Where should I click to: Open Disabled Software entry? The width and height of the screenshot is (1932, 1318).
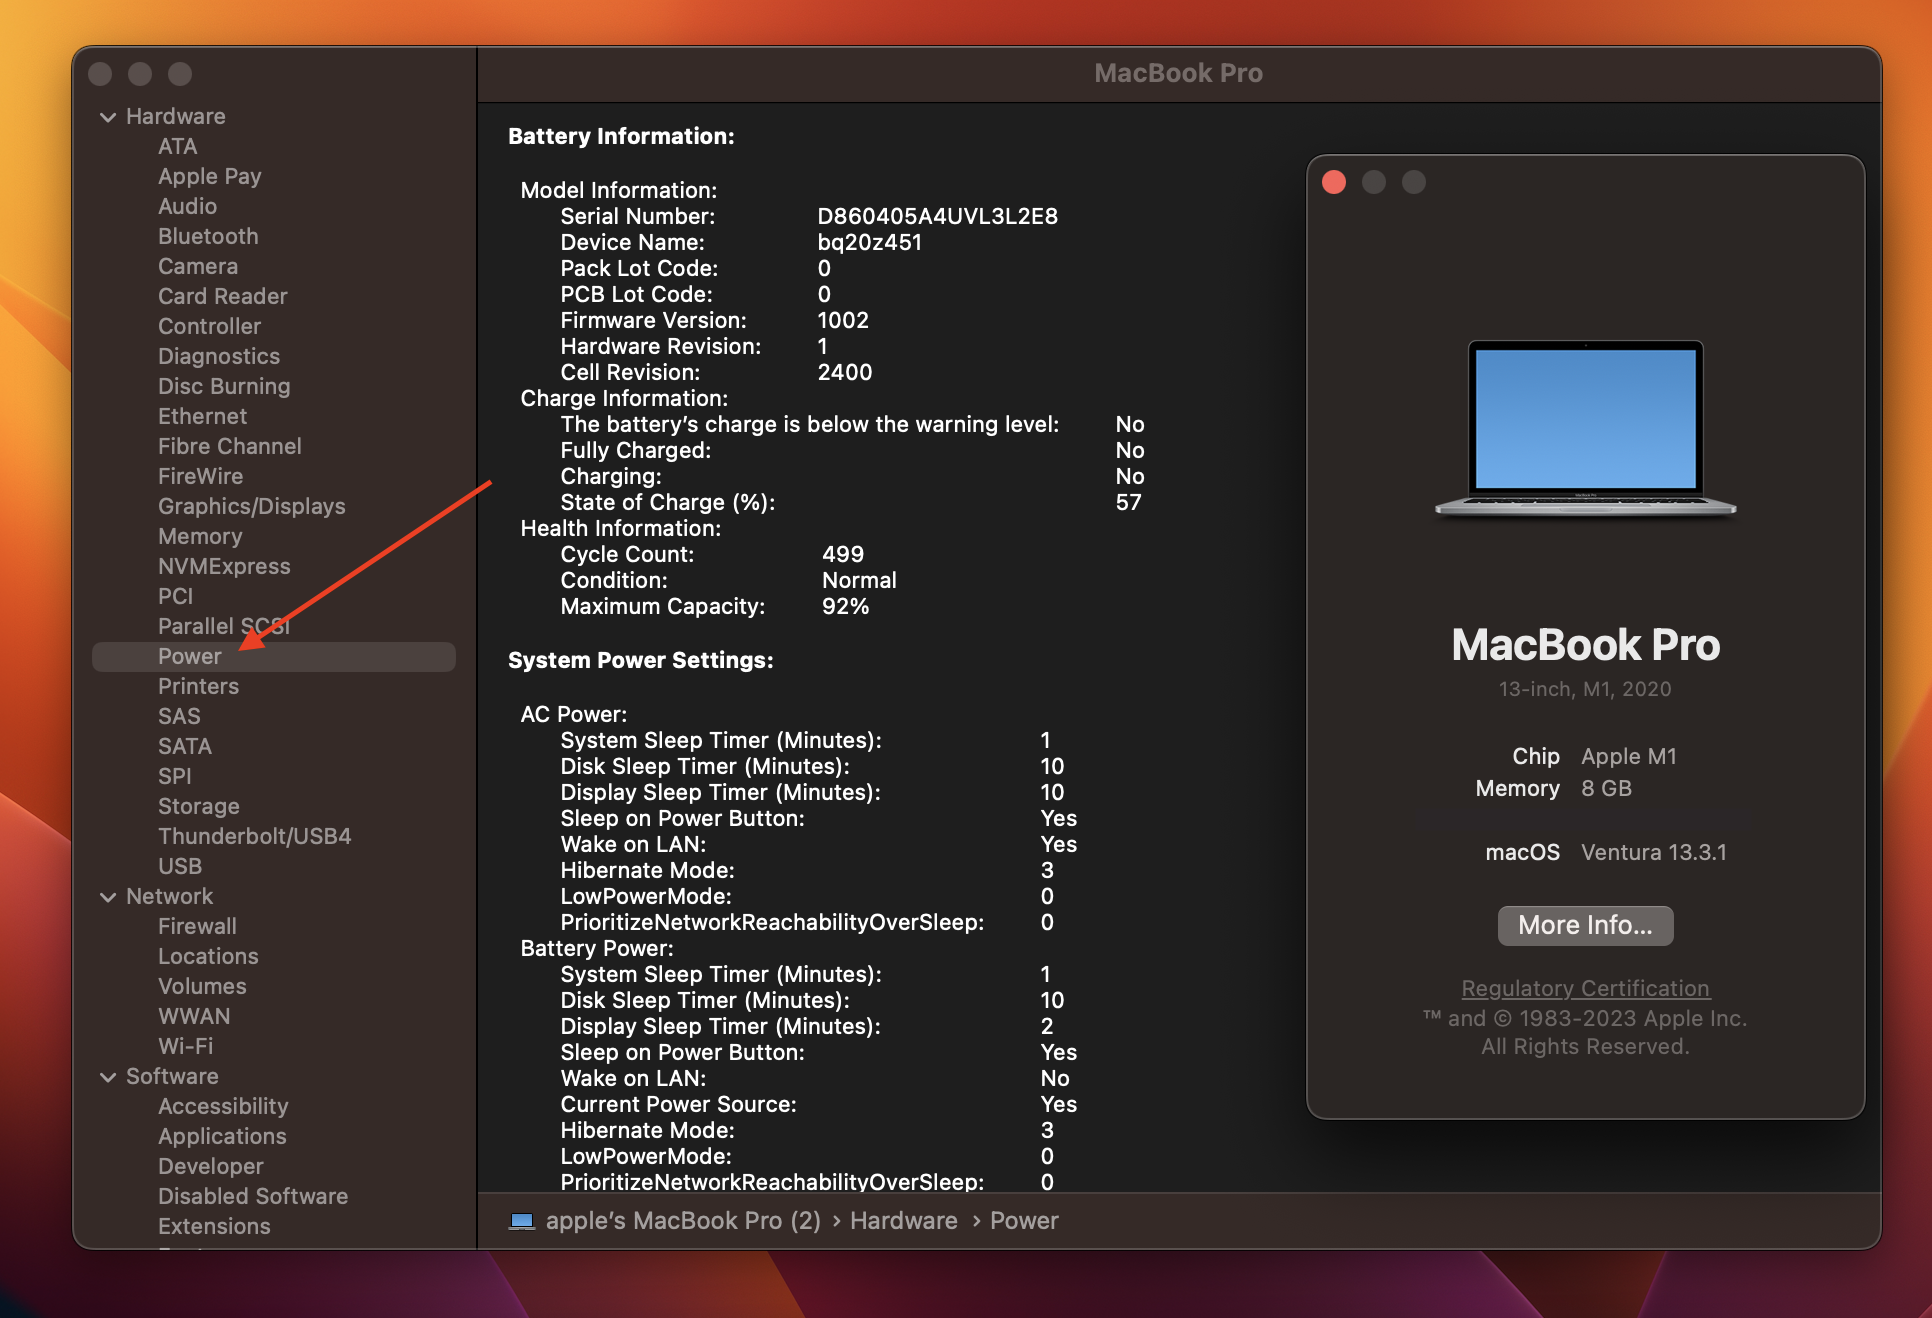coord(253,1196)
